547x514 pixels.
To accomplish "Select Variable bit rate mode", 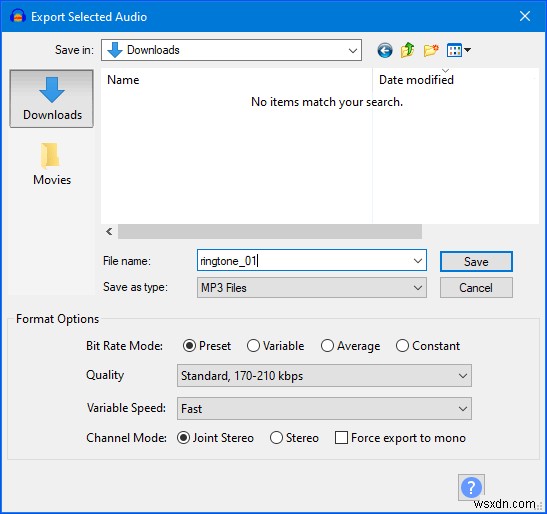I will pyautogui.click(x=275, y=346).
